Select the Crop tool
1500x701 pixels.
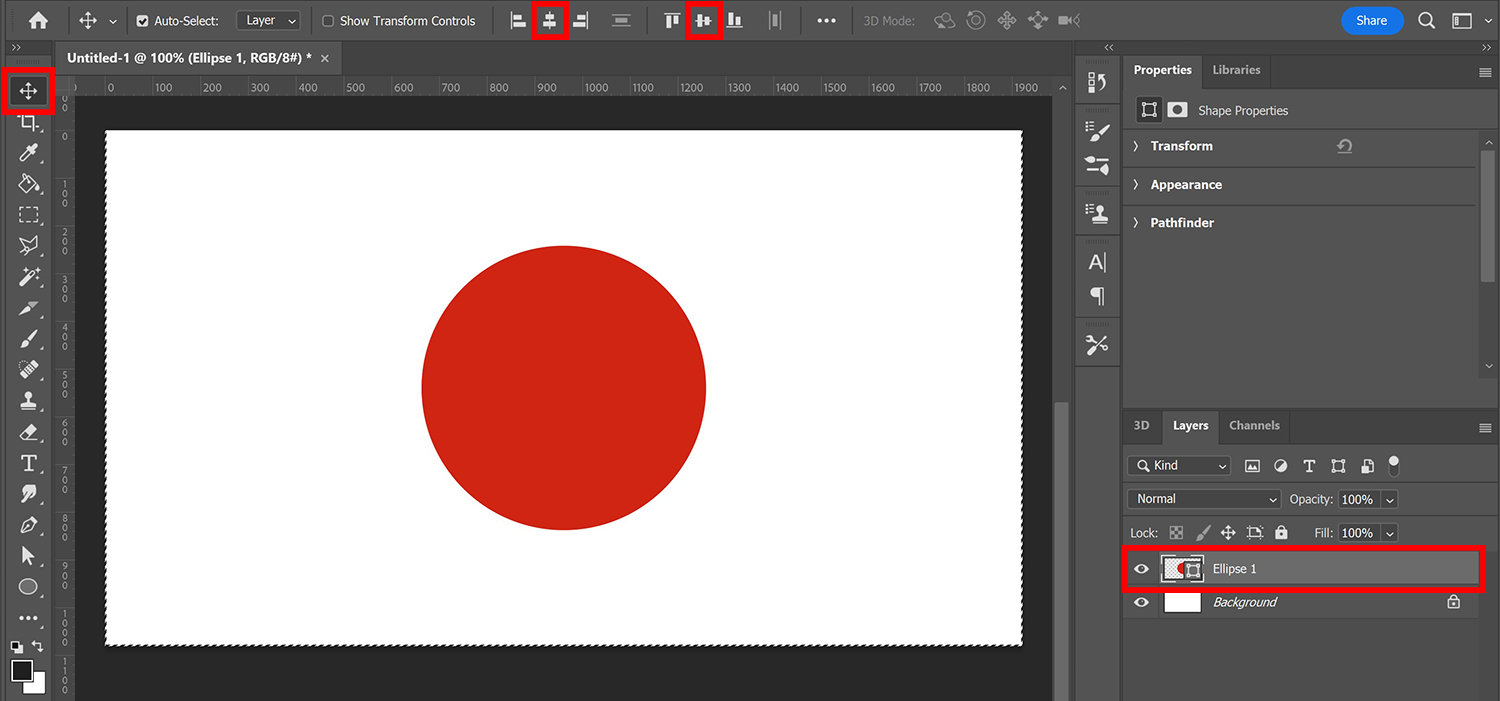[x=28, y=123]
